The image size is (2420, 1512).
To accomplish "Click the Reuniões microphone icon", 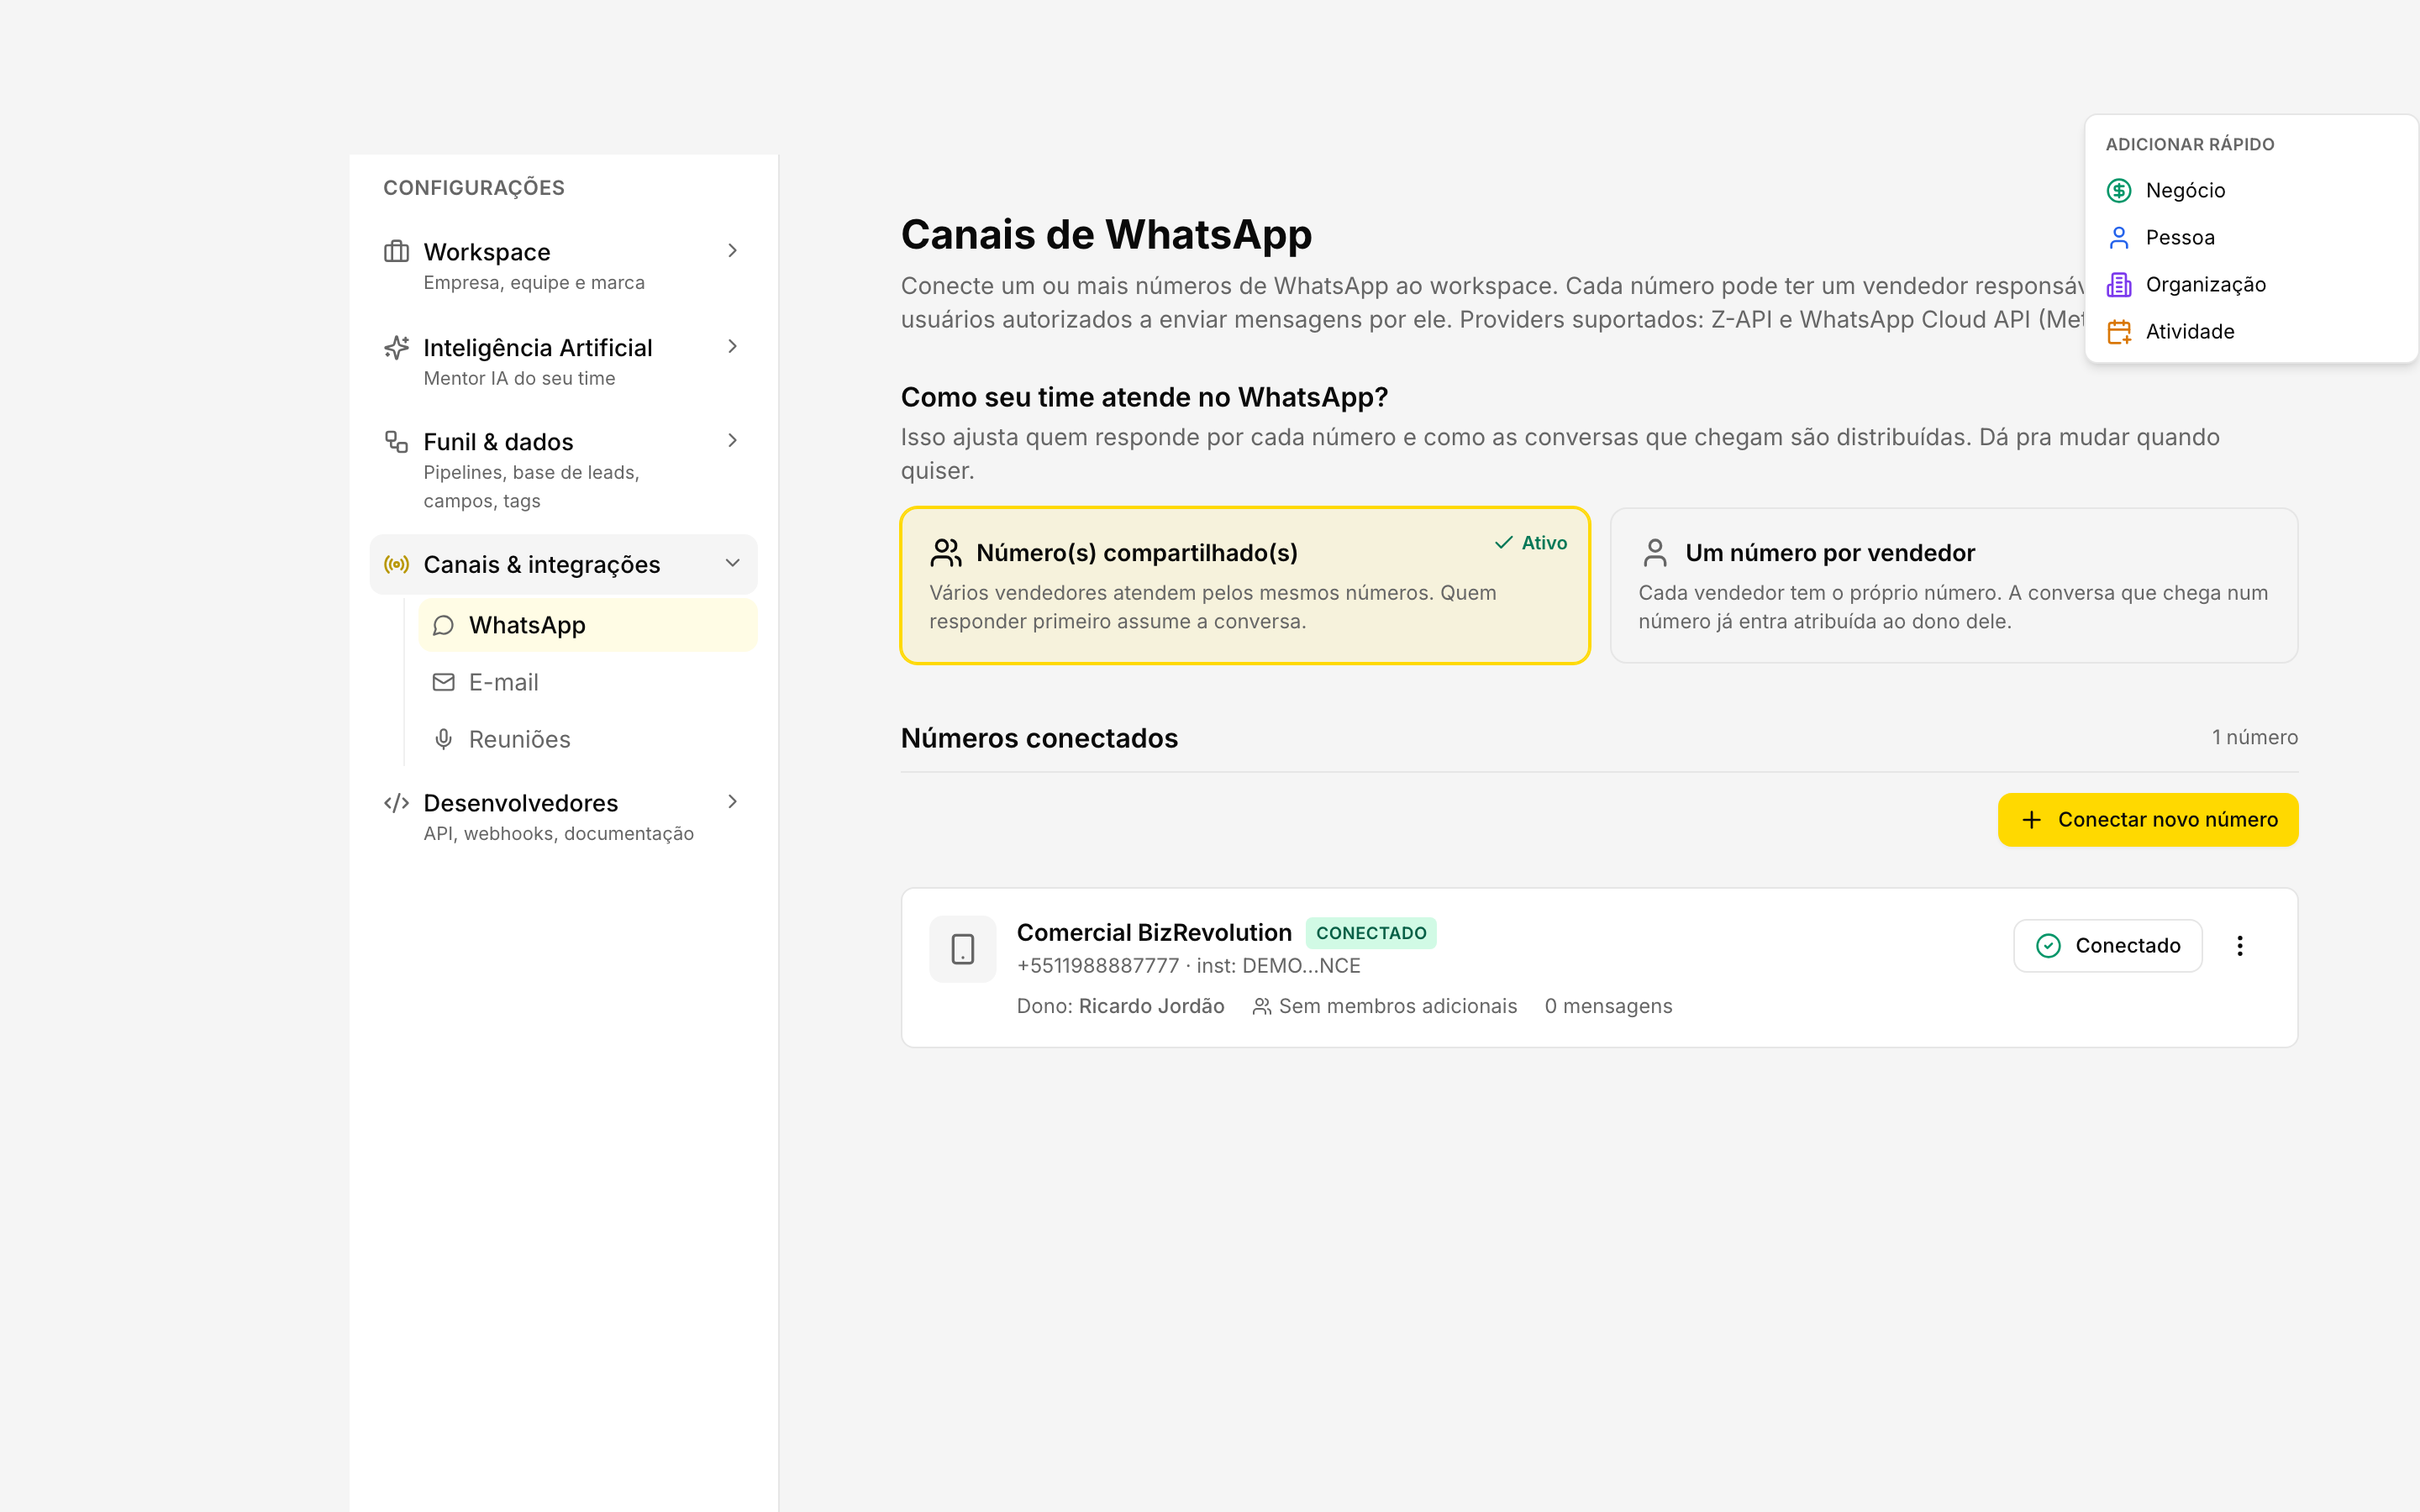I will 443,739.
